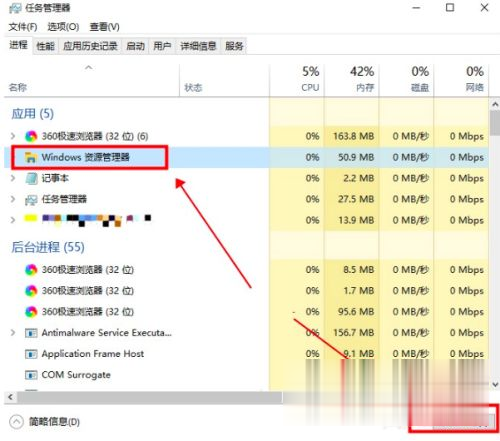Viewport: 500px width, 441px height.
Task: Click icon of 360 process using 95.6 MB
Action: 31,312
